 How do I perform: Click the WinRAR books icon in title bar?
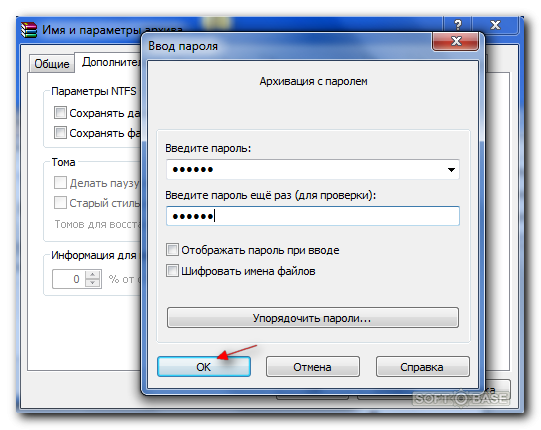pos(29,30)
